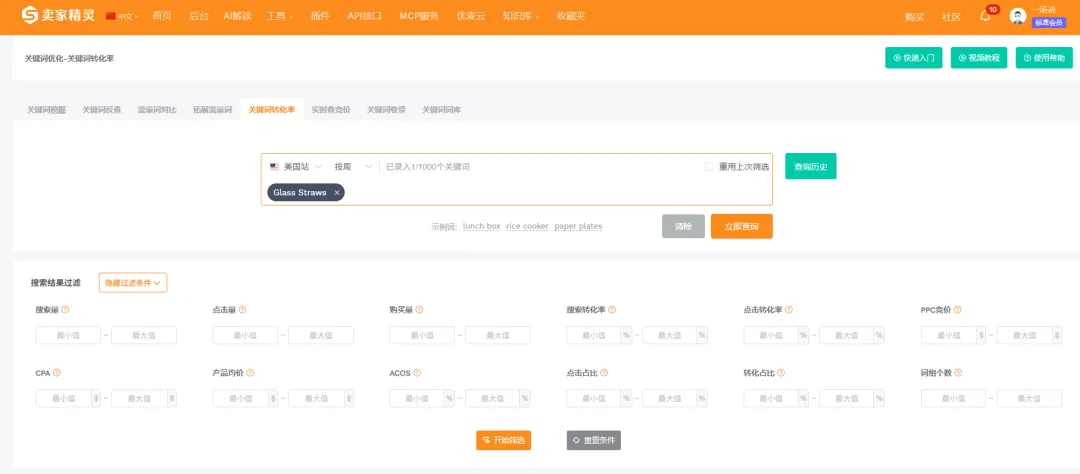
Task: Click the 视频教程 button
Action: pos(979,58)
